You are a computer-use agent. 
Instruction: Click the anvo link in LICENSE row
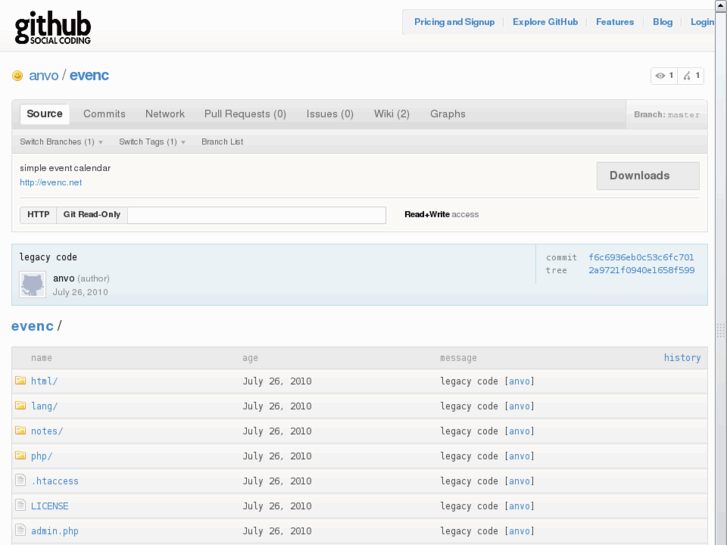pyautogui.click(x=519, y=506)
